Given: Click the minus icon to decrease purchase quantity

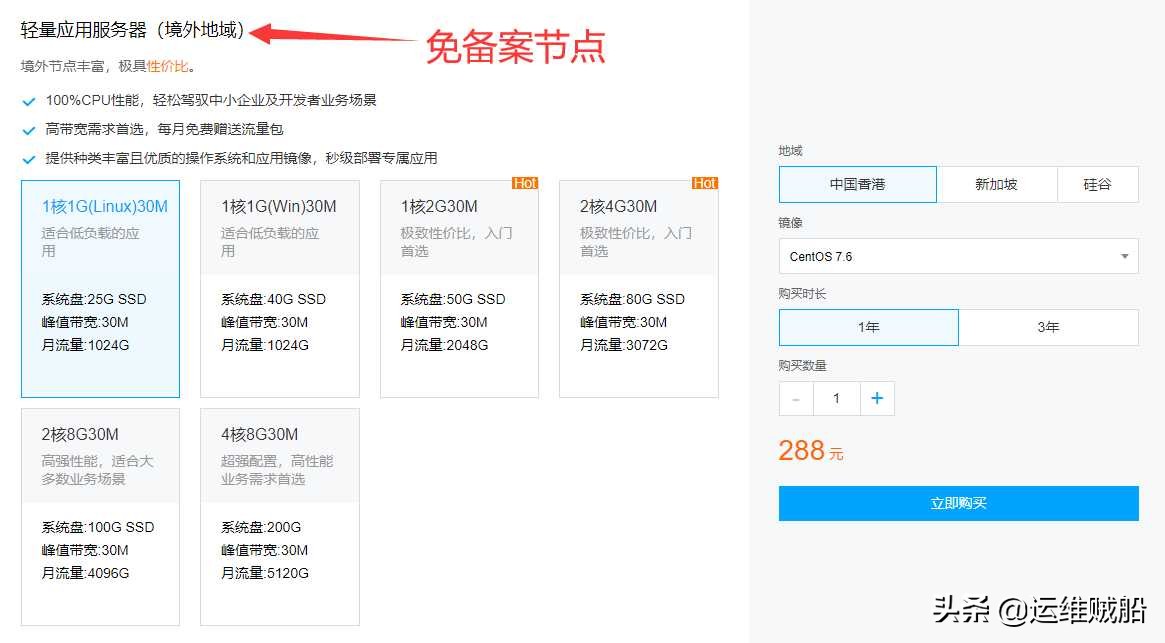Looking at the screenshot, I should click(x=795, y=398).
